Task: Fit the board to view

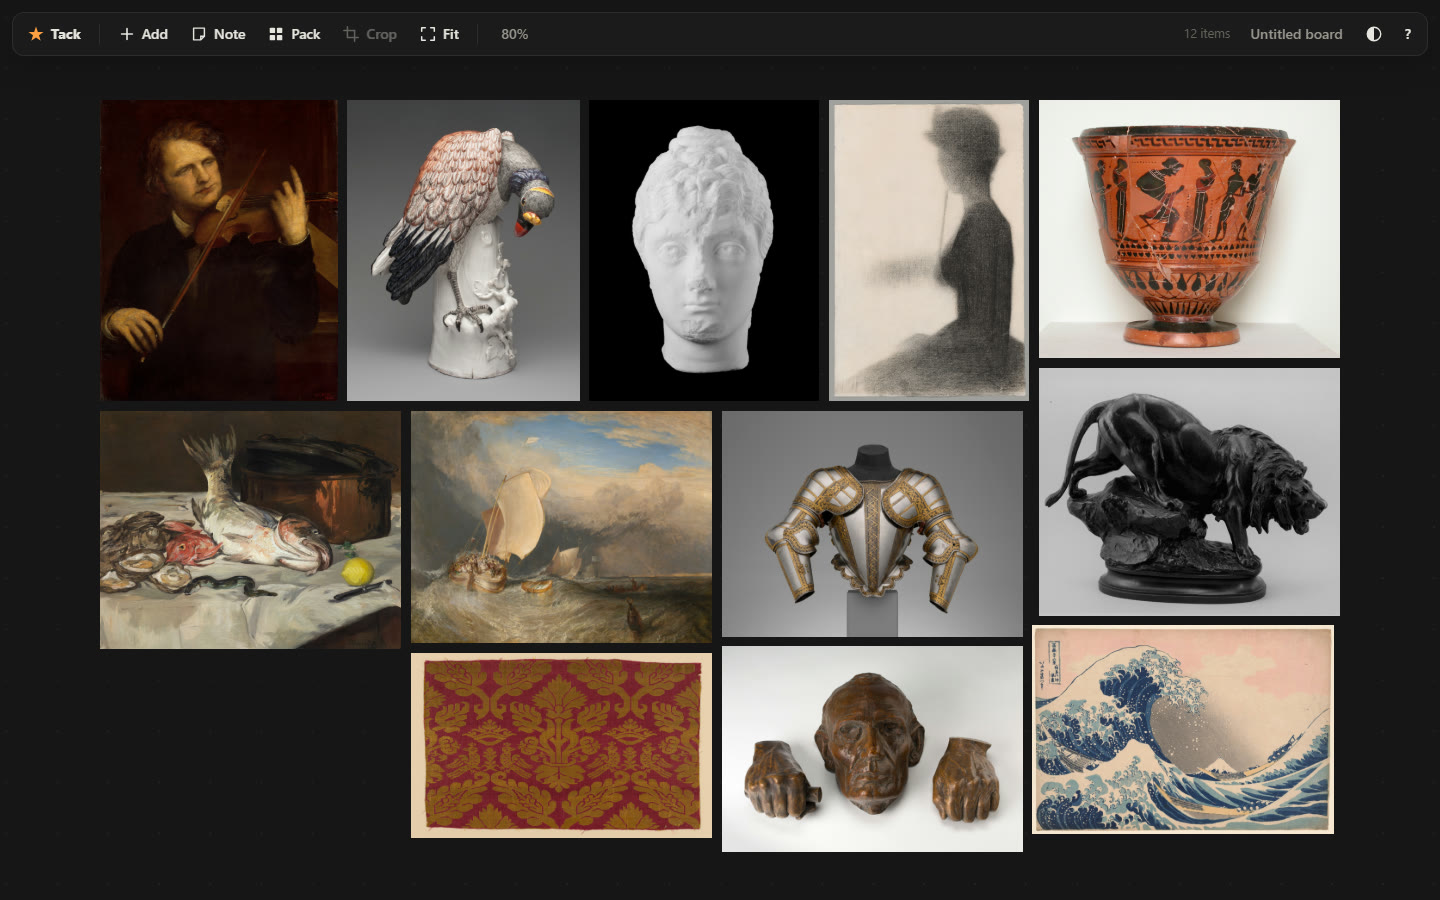Action: pos(440,34)
